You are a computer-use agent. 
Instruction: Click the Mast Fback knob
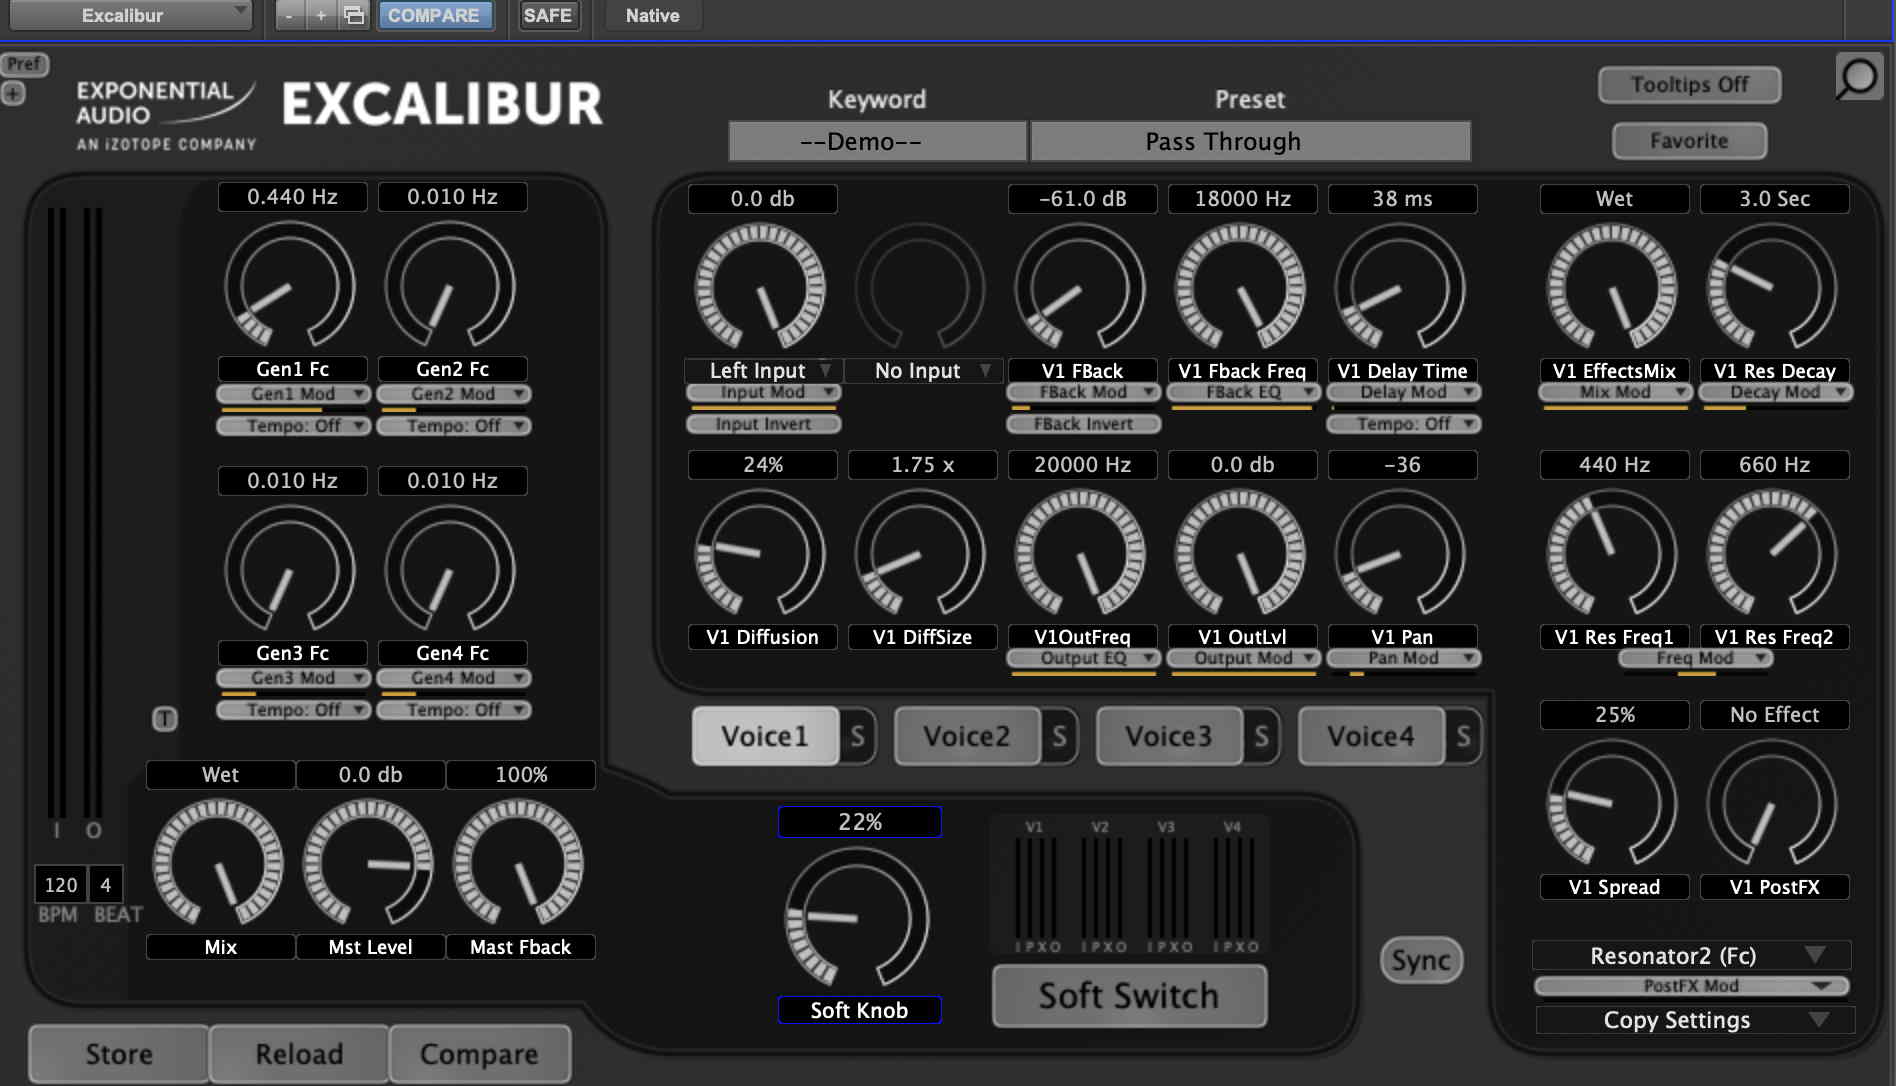tap(519, 864)
